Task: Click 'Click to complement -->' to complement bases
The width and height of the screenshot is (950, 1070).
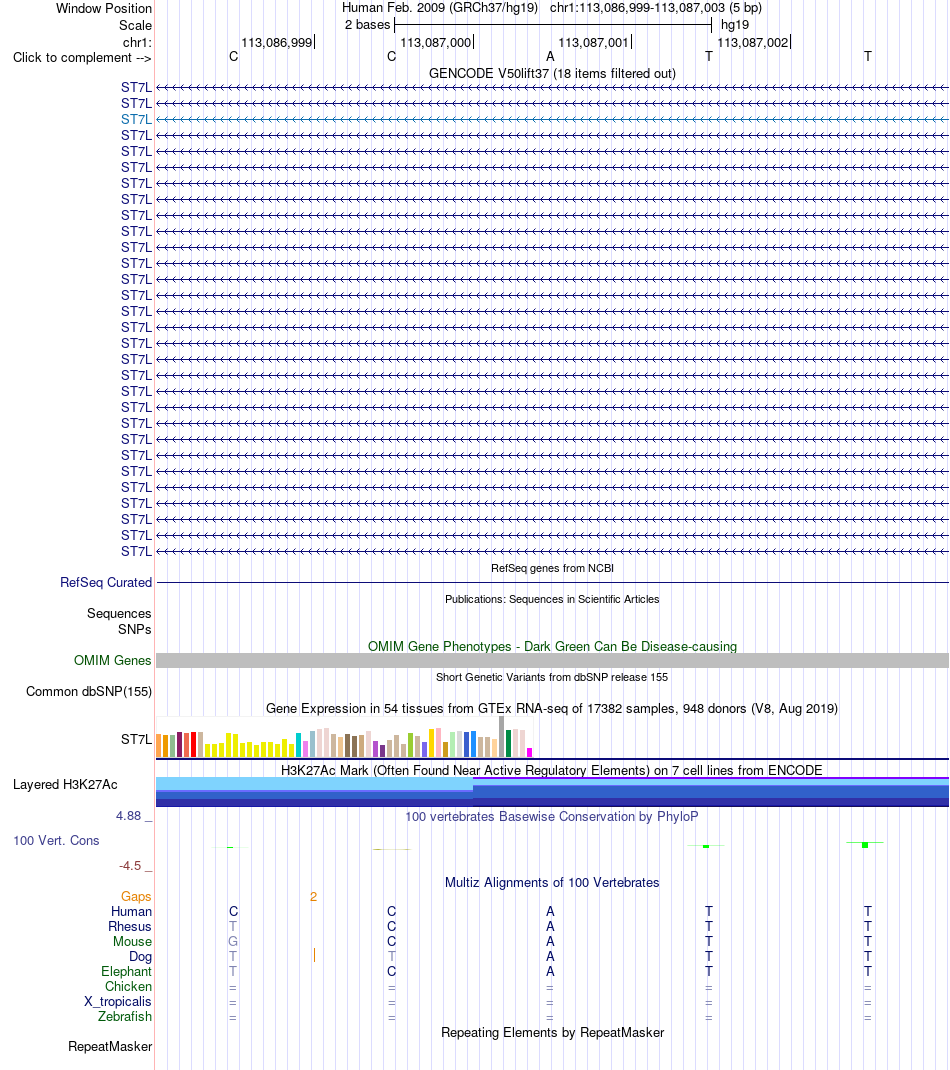Action: pyautogui.click(x=82, y=58)
